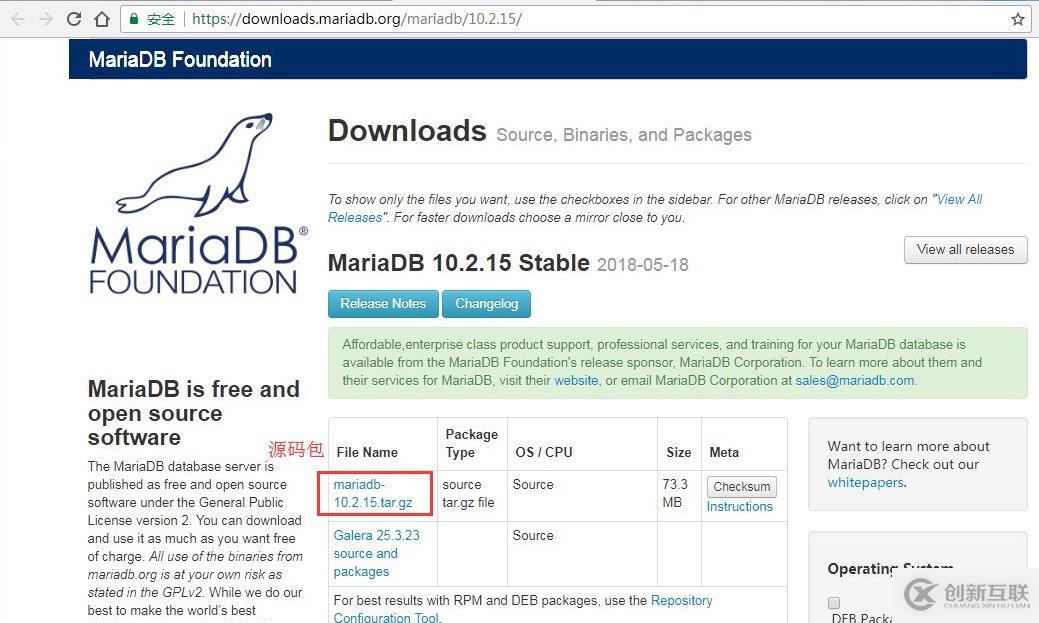1039x623 pixels.
Task: Click the downloads.mariadb.org address bar
Action: [574, 19]
